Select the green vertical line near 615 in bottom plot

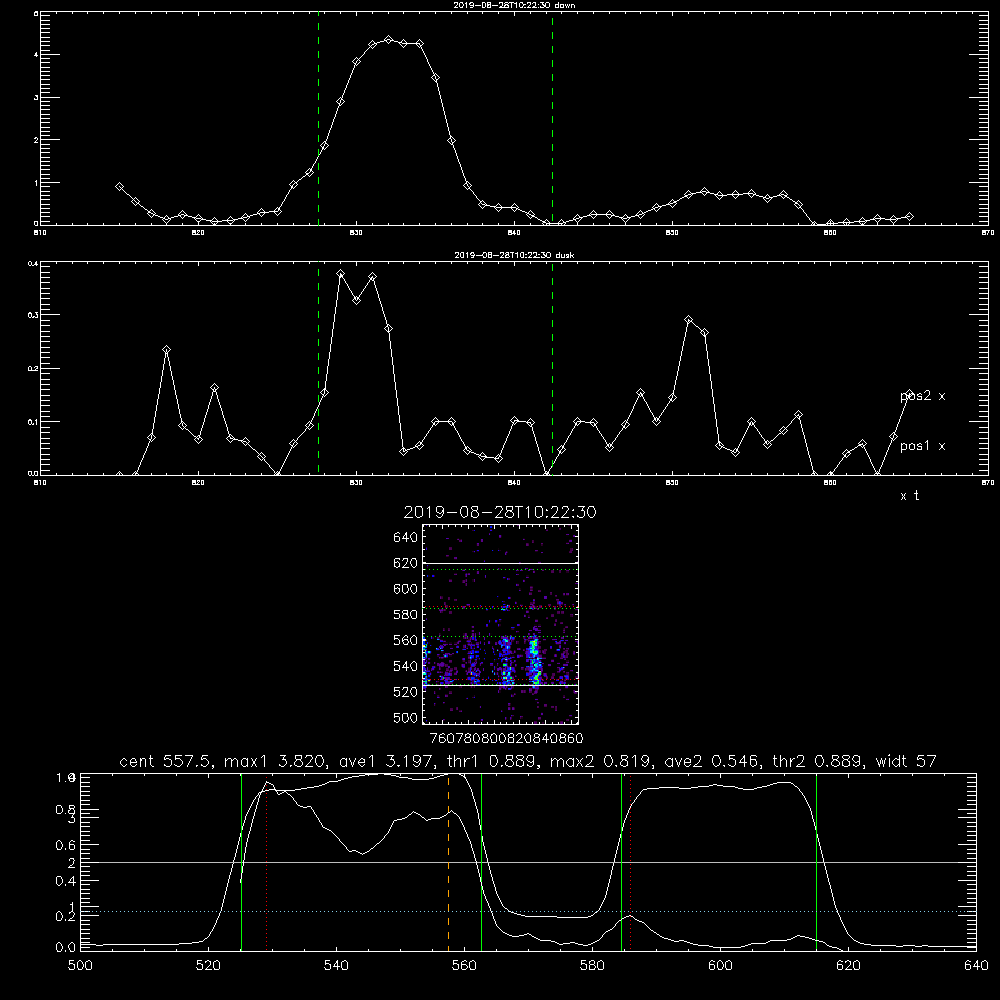816,861
